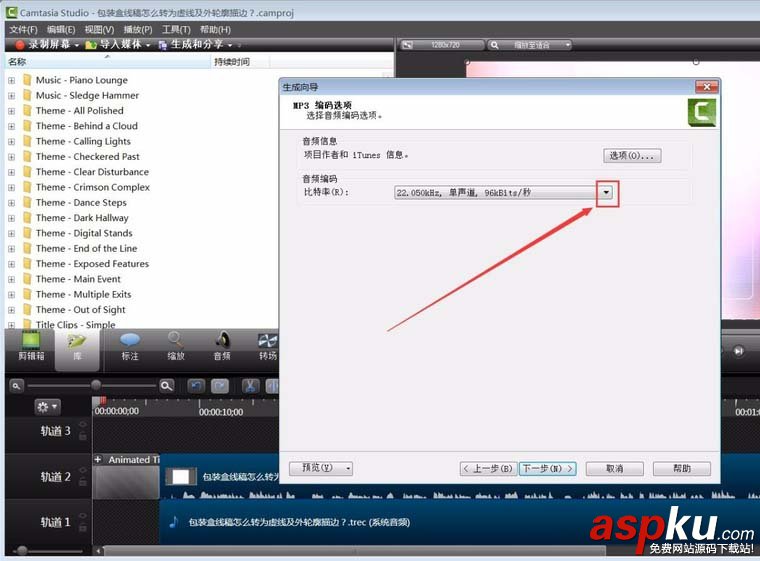Open the 音频 audio tool
This screenshot has width=760, height=561.
[222, 346]
